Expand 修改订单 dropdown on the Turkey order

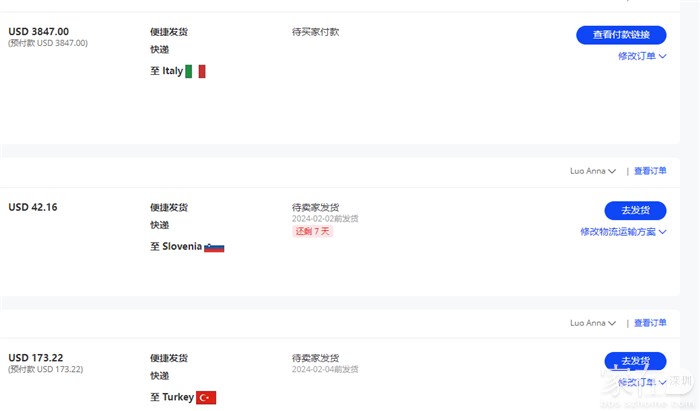(x=642, y=382)
